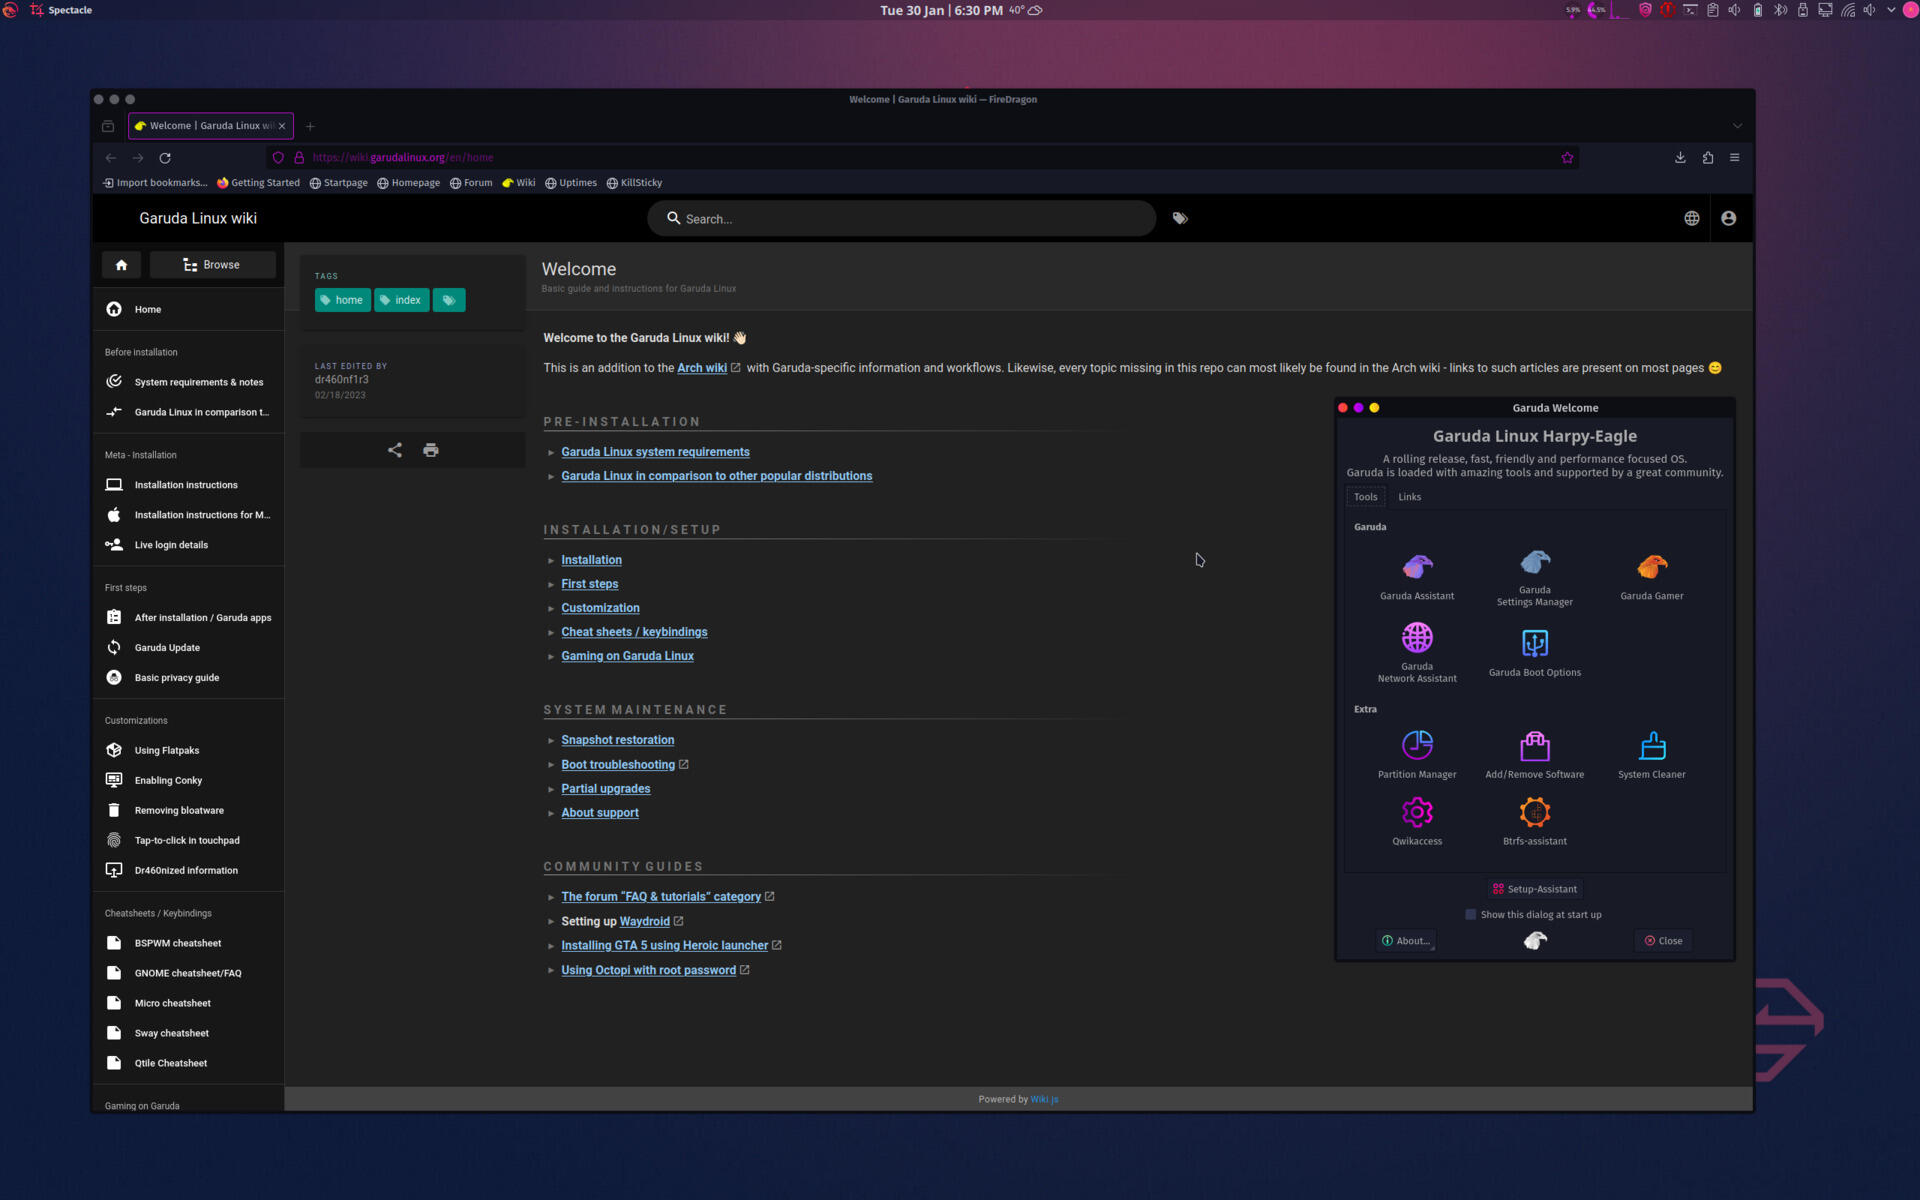The width and height of the screenshot is (1920, 1200).
Task: Open Cheat sheets / keybindings link
Action: (634, 632)
